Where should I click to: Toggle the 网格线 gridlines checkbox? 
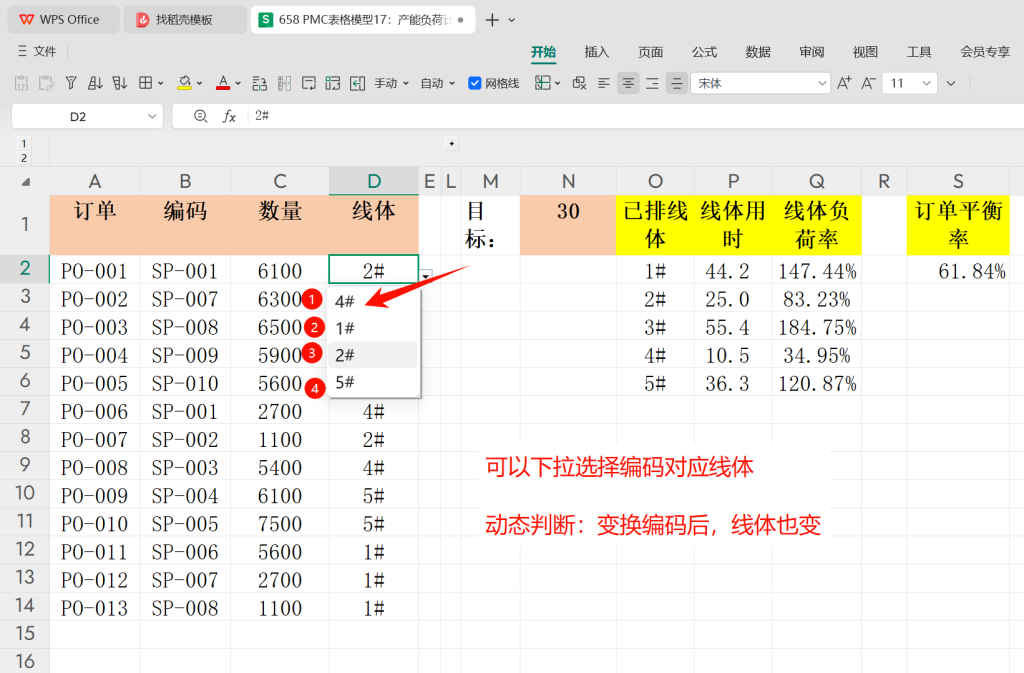point(475,83)
